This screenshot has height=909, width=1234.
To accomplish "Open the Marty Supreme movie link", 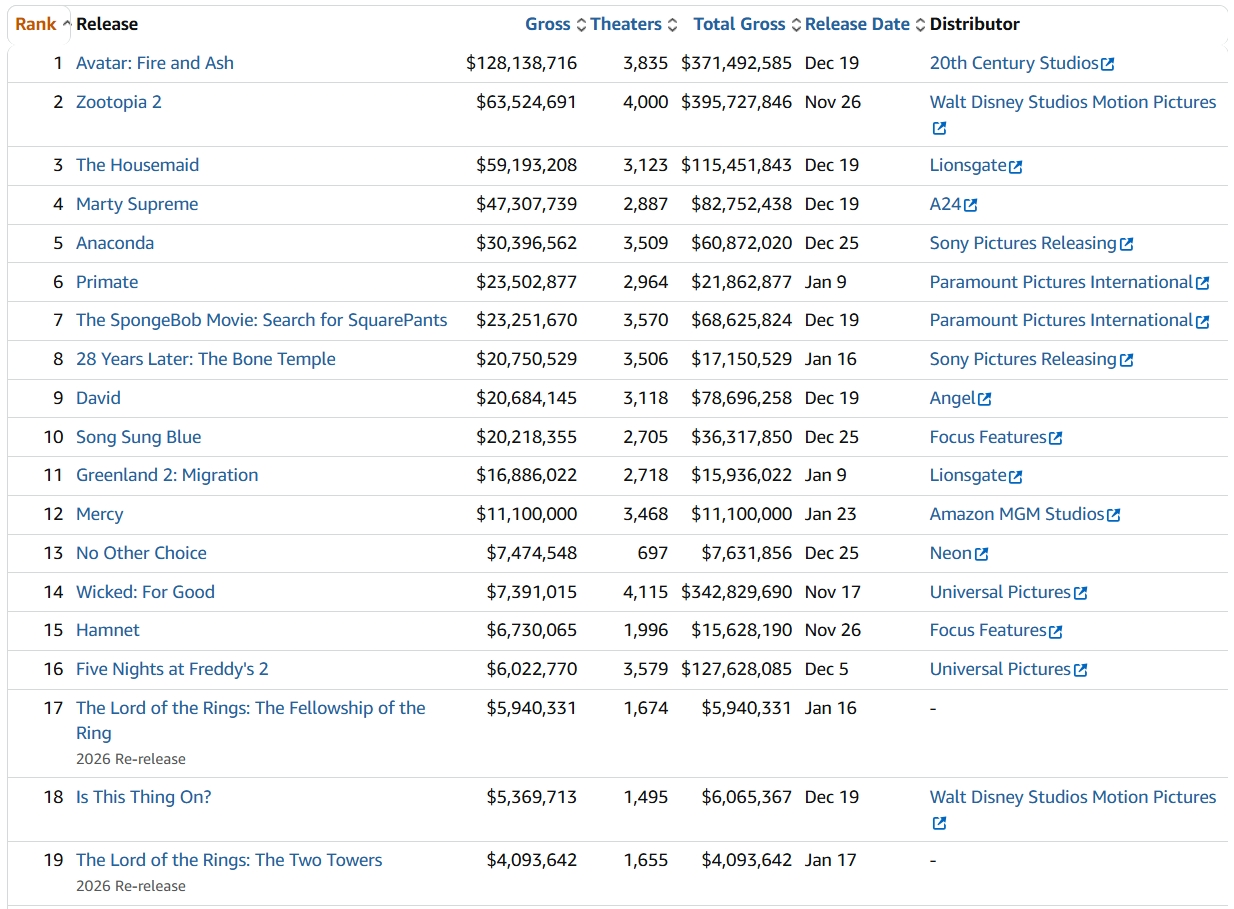I will (x=137, y=204).
